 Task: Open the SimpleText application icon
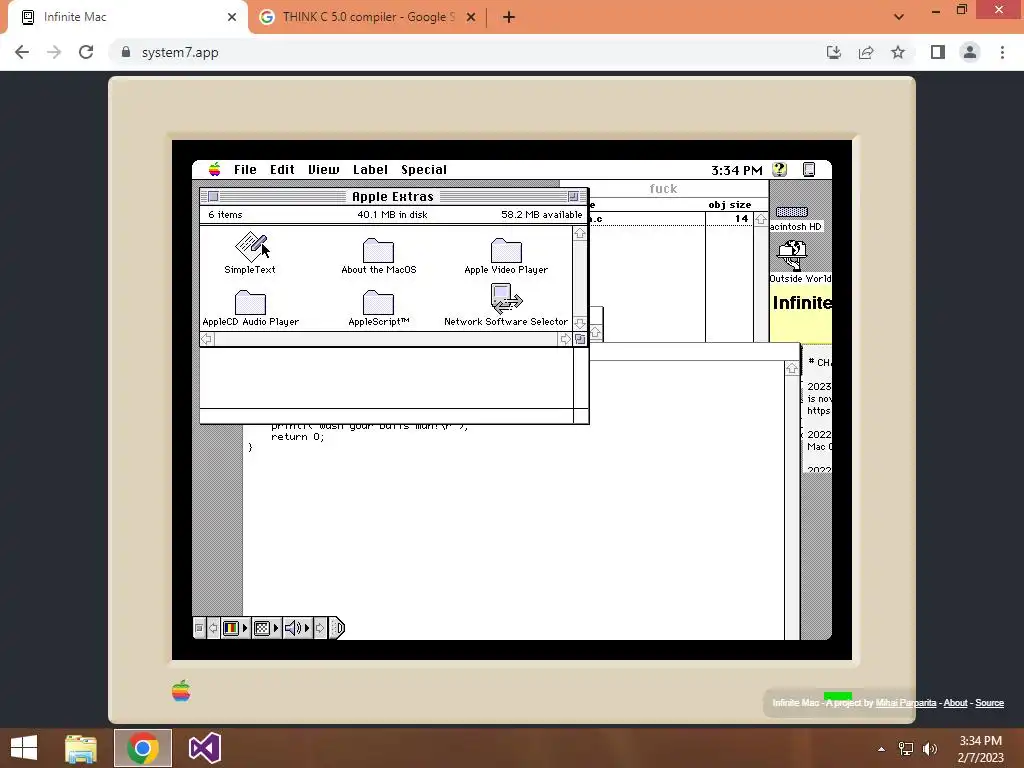tap(251, 247)
